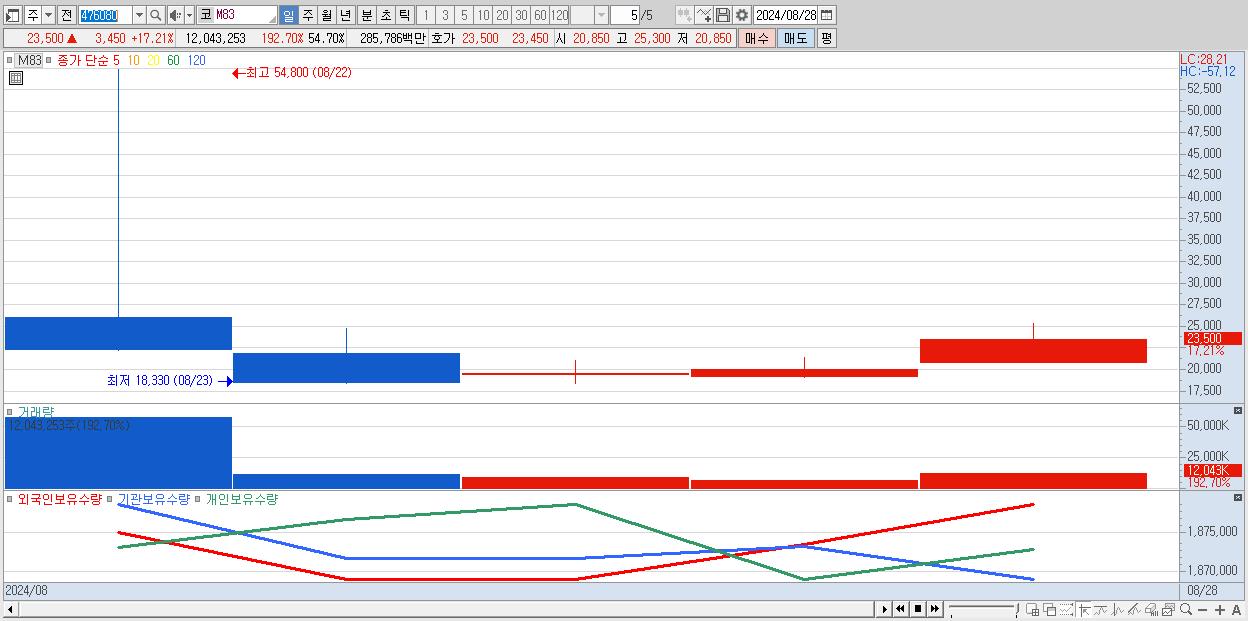Expand the stock code history dropdown
The image size is (1248, 621).
139,15
